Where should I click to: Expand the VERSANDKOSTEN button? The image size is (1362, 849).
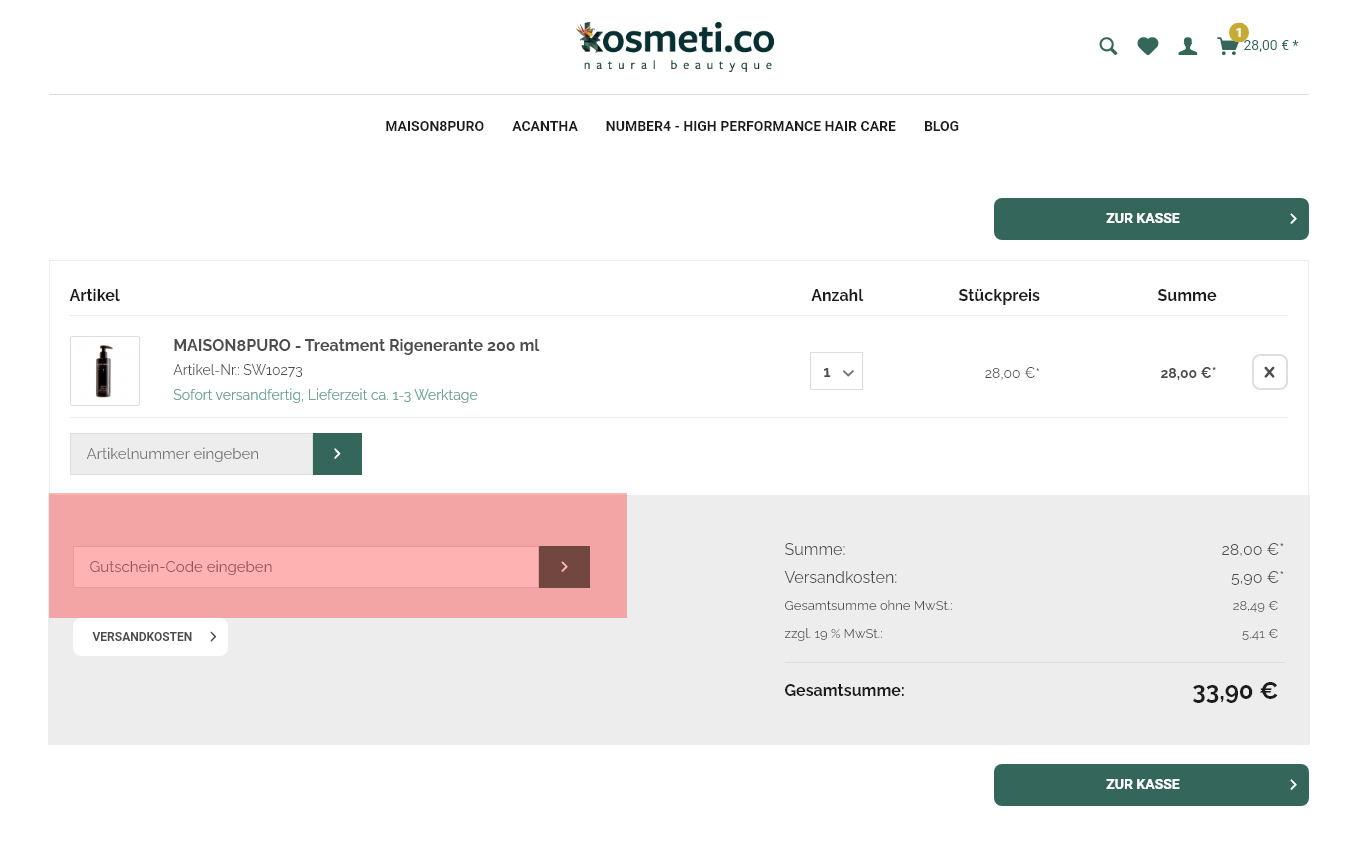coord(150,637)
